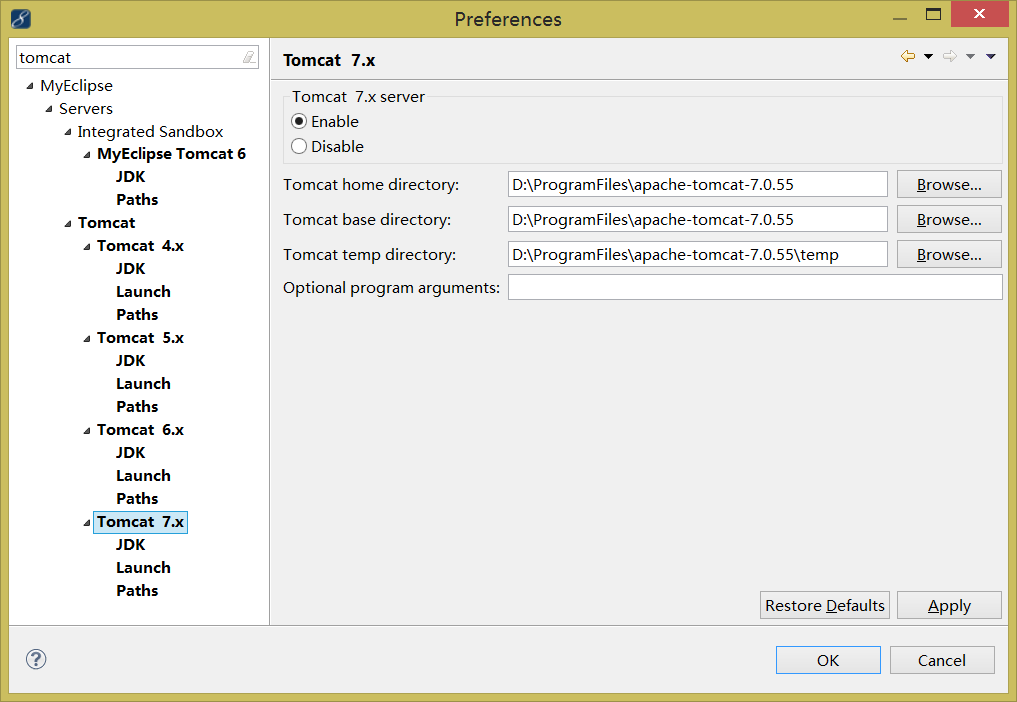
Task: Confirm preferences with OK button
Action: (x=828, y=660)
